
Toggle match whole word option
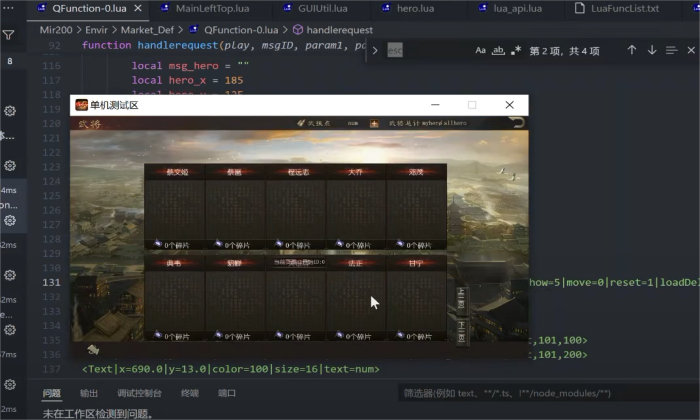point(497,50)
